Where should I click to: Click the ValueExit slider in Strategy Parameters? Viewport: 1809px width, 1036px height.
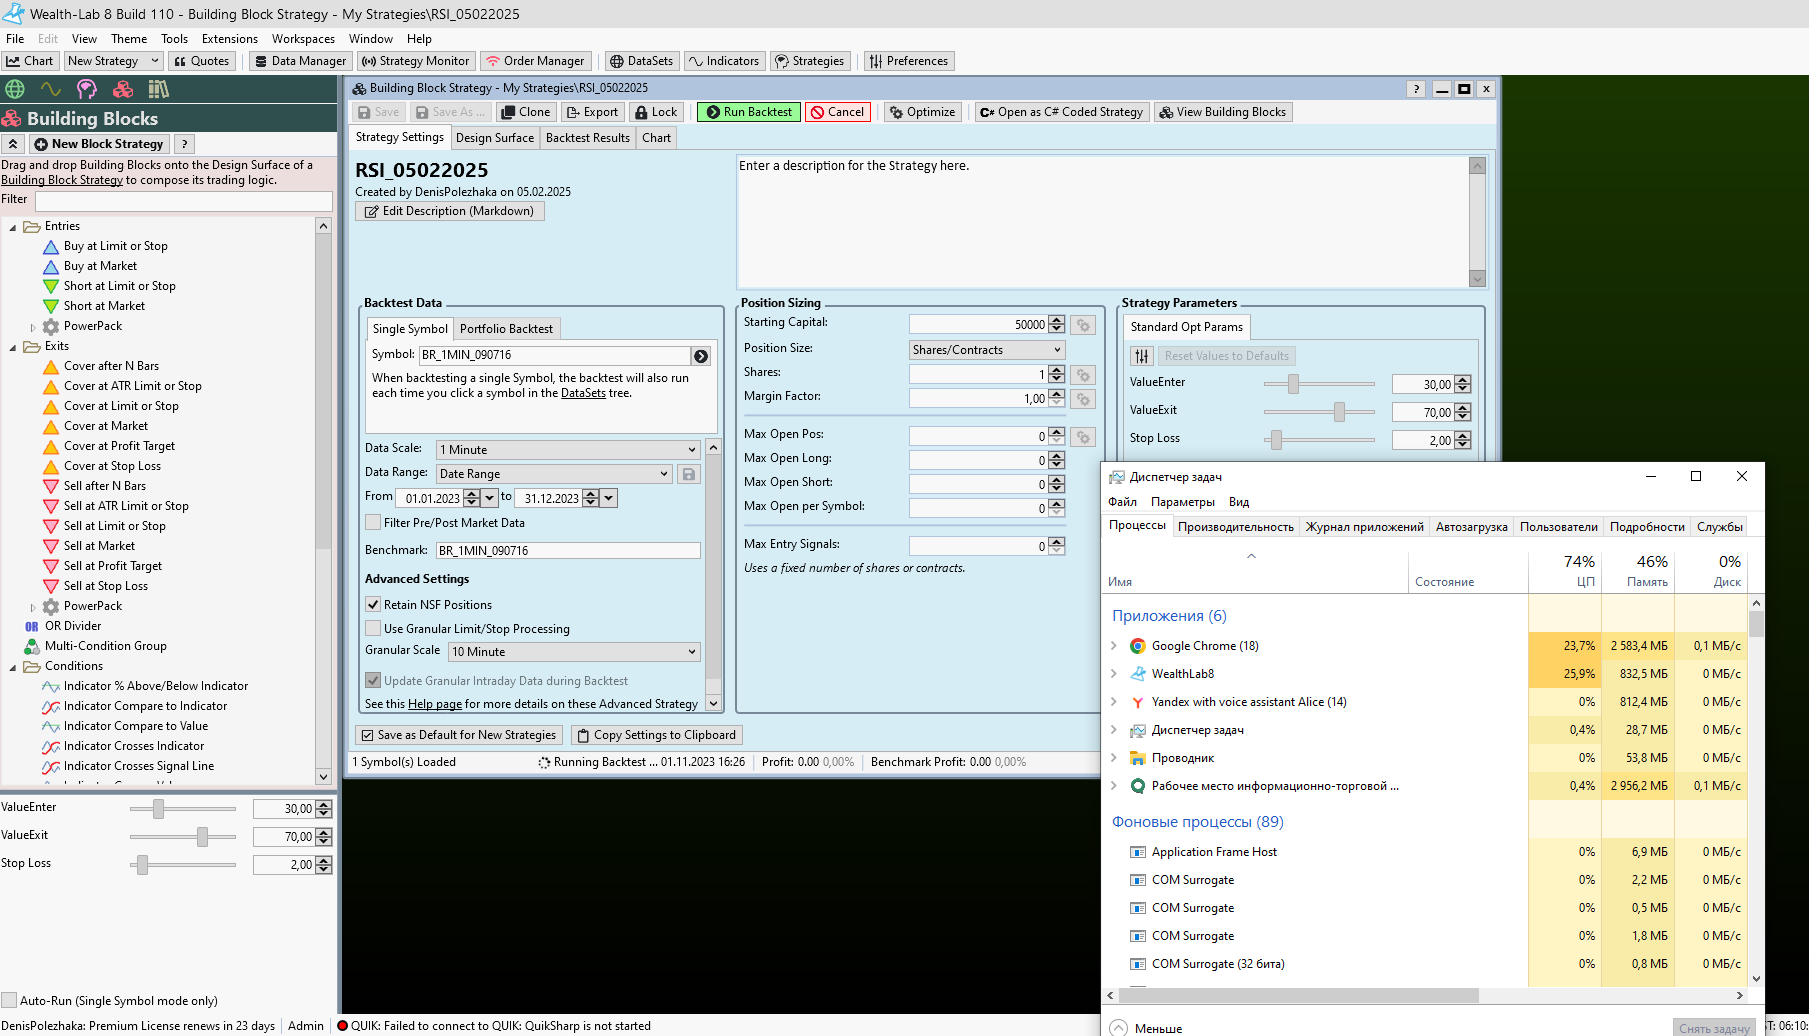point(1319,412)
